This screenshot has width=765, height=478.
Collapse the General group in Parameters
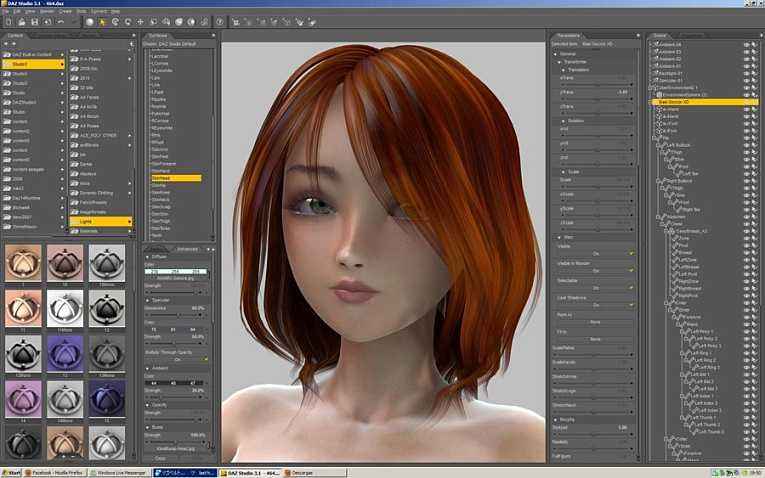[x=555, y=54]
